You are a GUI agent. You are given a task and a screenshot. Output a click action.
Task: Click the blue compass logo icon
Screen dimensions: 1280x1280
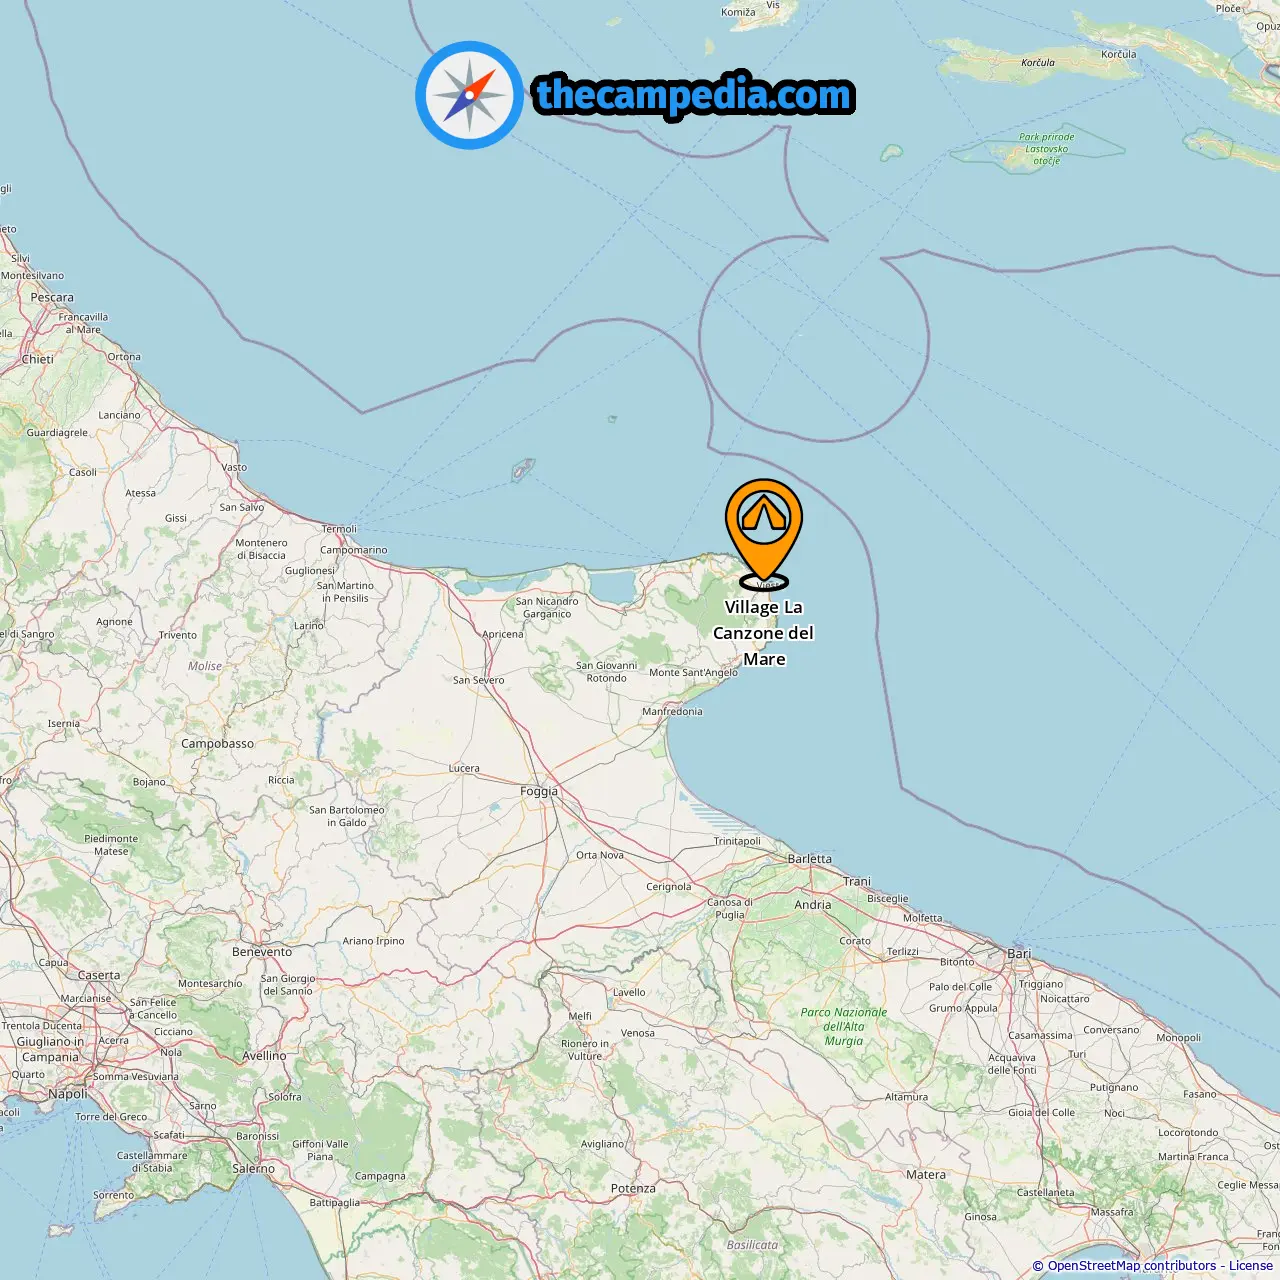(x=469, y=95)
